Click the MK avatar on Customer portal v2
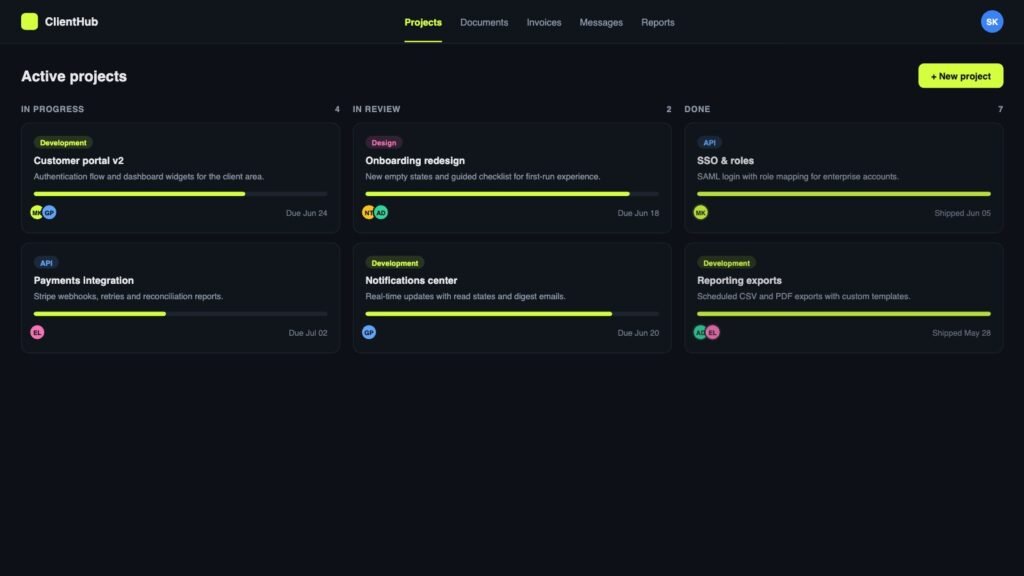 [x=37, y=212]
